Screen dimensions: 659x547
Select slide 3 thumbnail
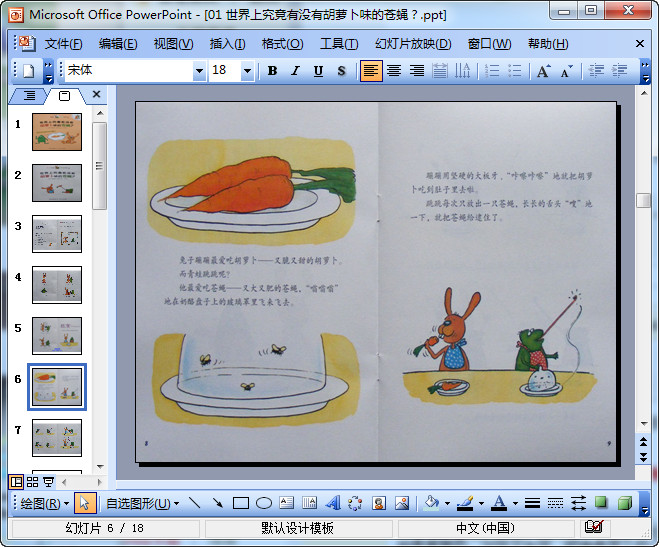57,234
